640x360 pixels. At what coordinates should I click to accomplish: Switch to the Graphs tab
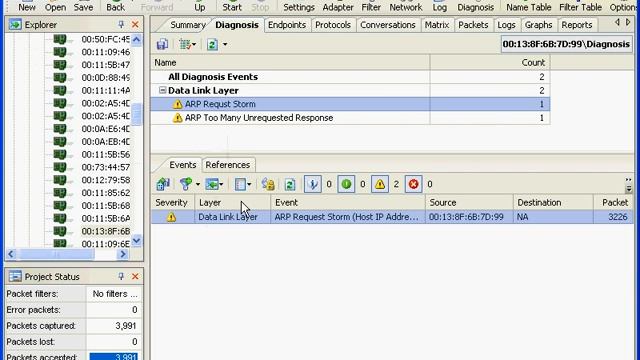point(538,25)
